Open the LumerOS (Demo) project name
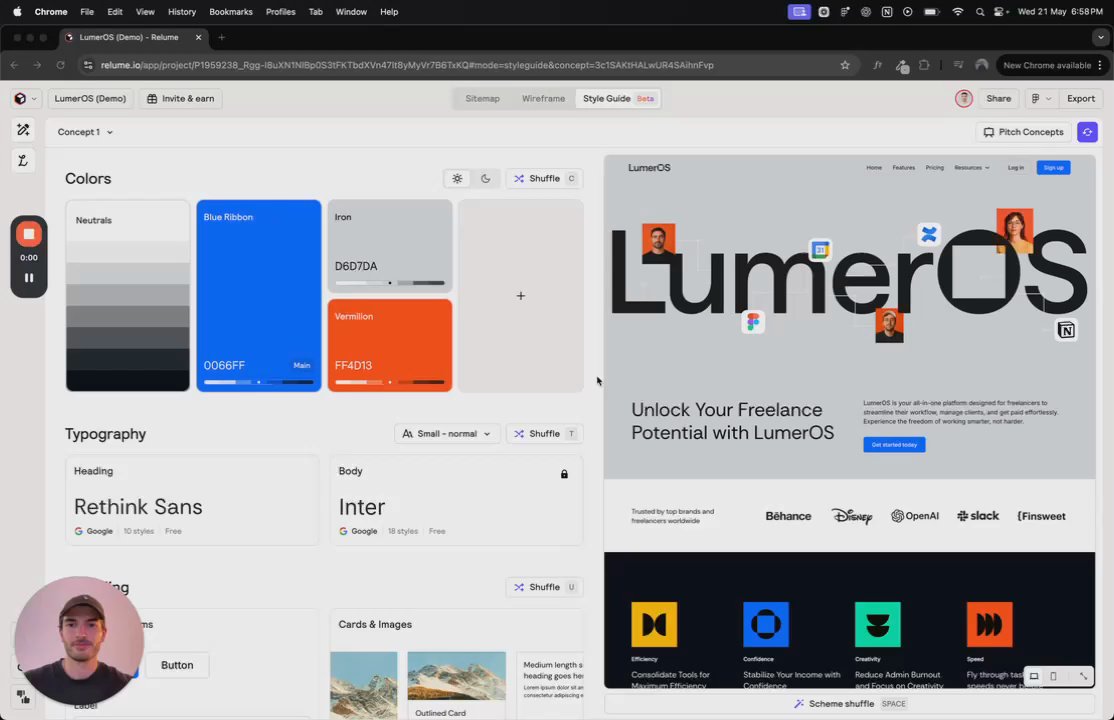 (90, 99)
